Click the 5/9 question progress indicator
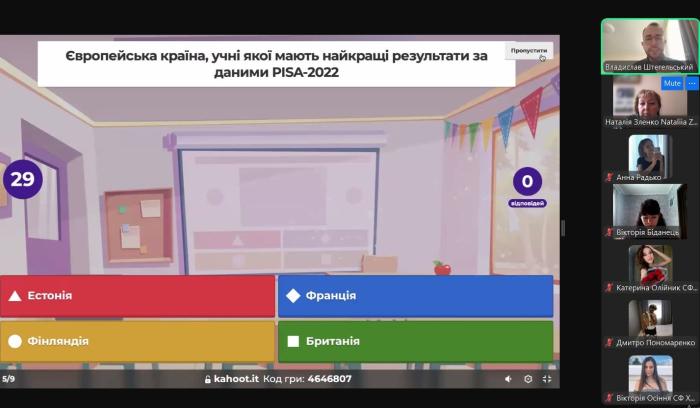The image size is (700, 408). coord(9,379)
